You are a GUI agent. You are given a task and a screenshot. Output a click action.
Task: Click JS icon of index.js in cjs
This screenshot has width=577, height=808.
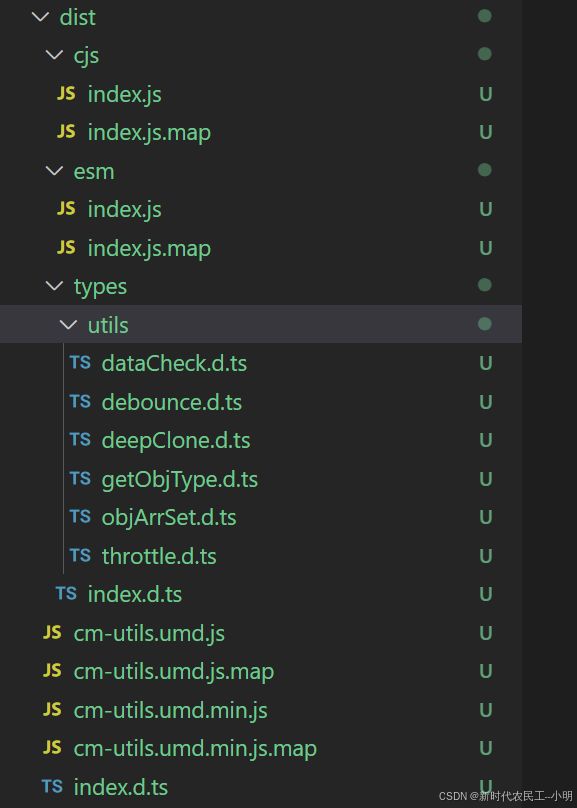pos(66,94)
